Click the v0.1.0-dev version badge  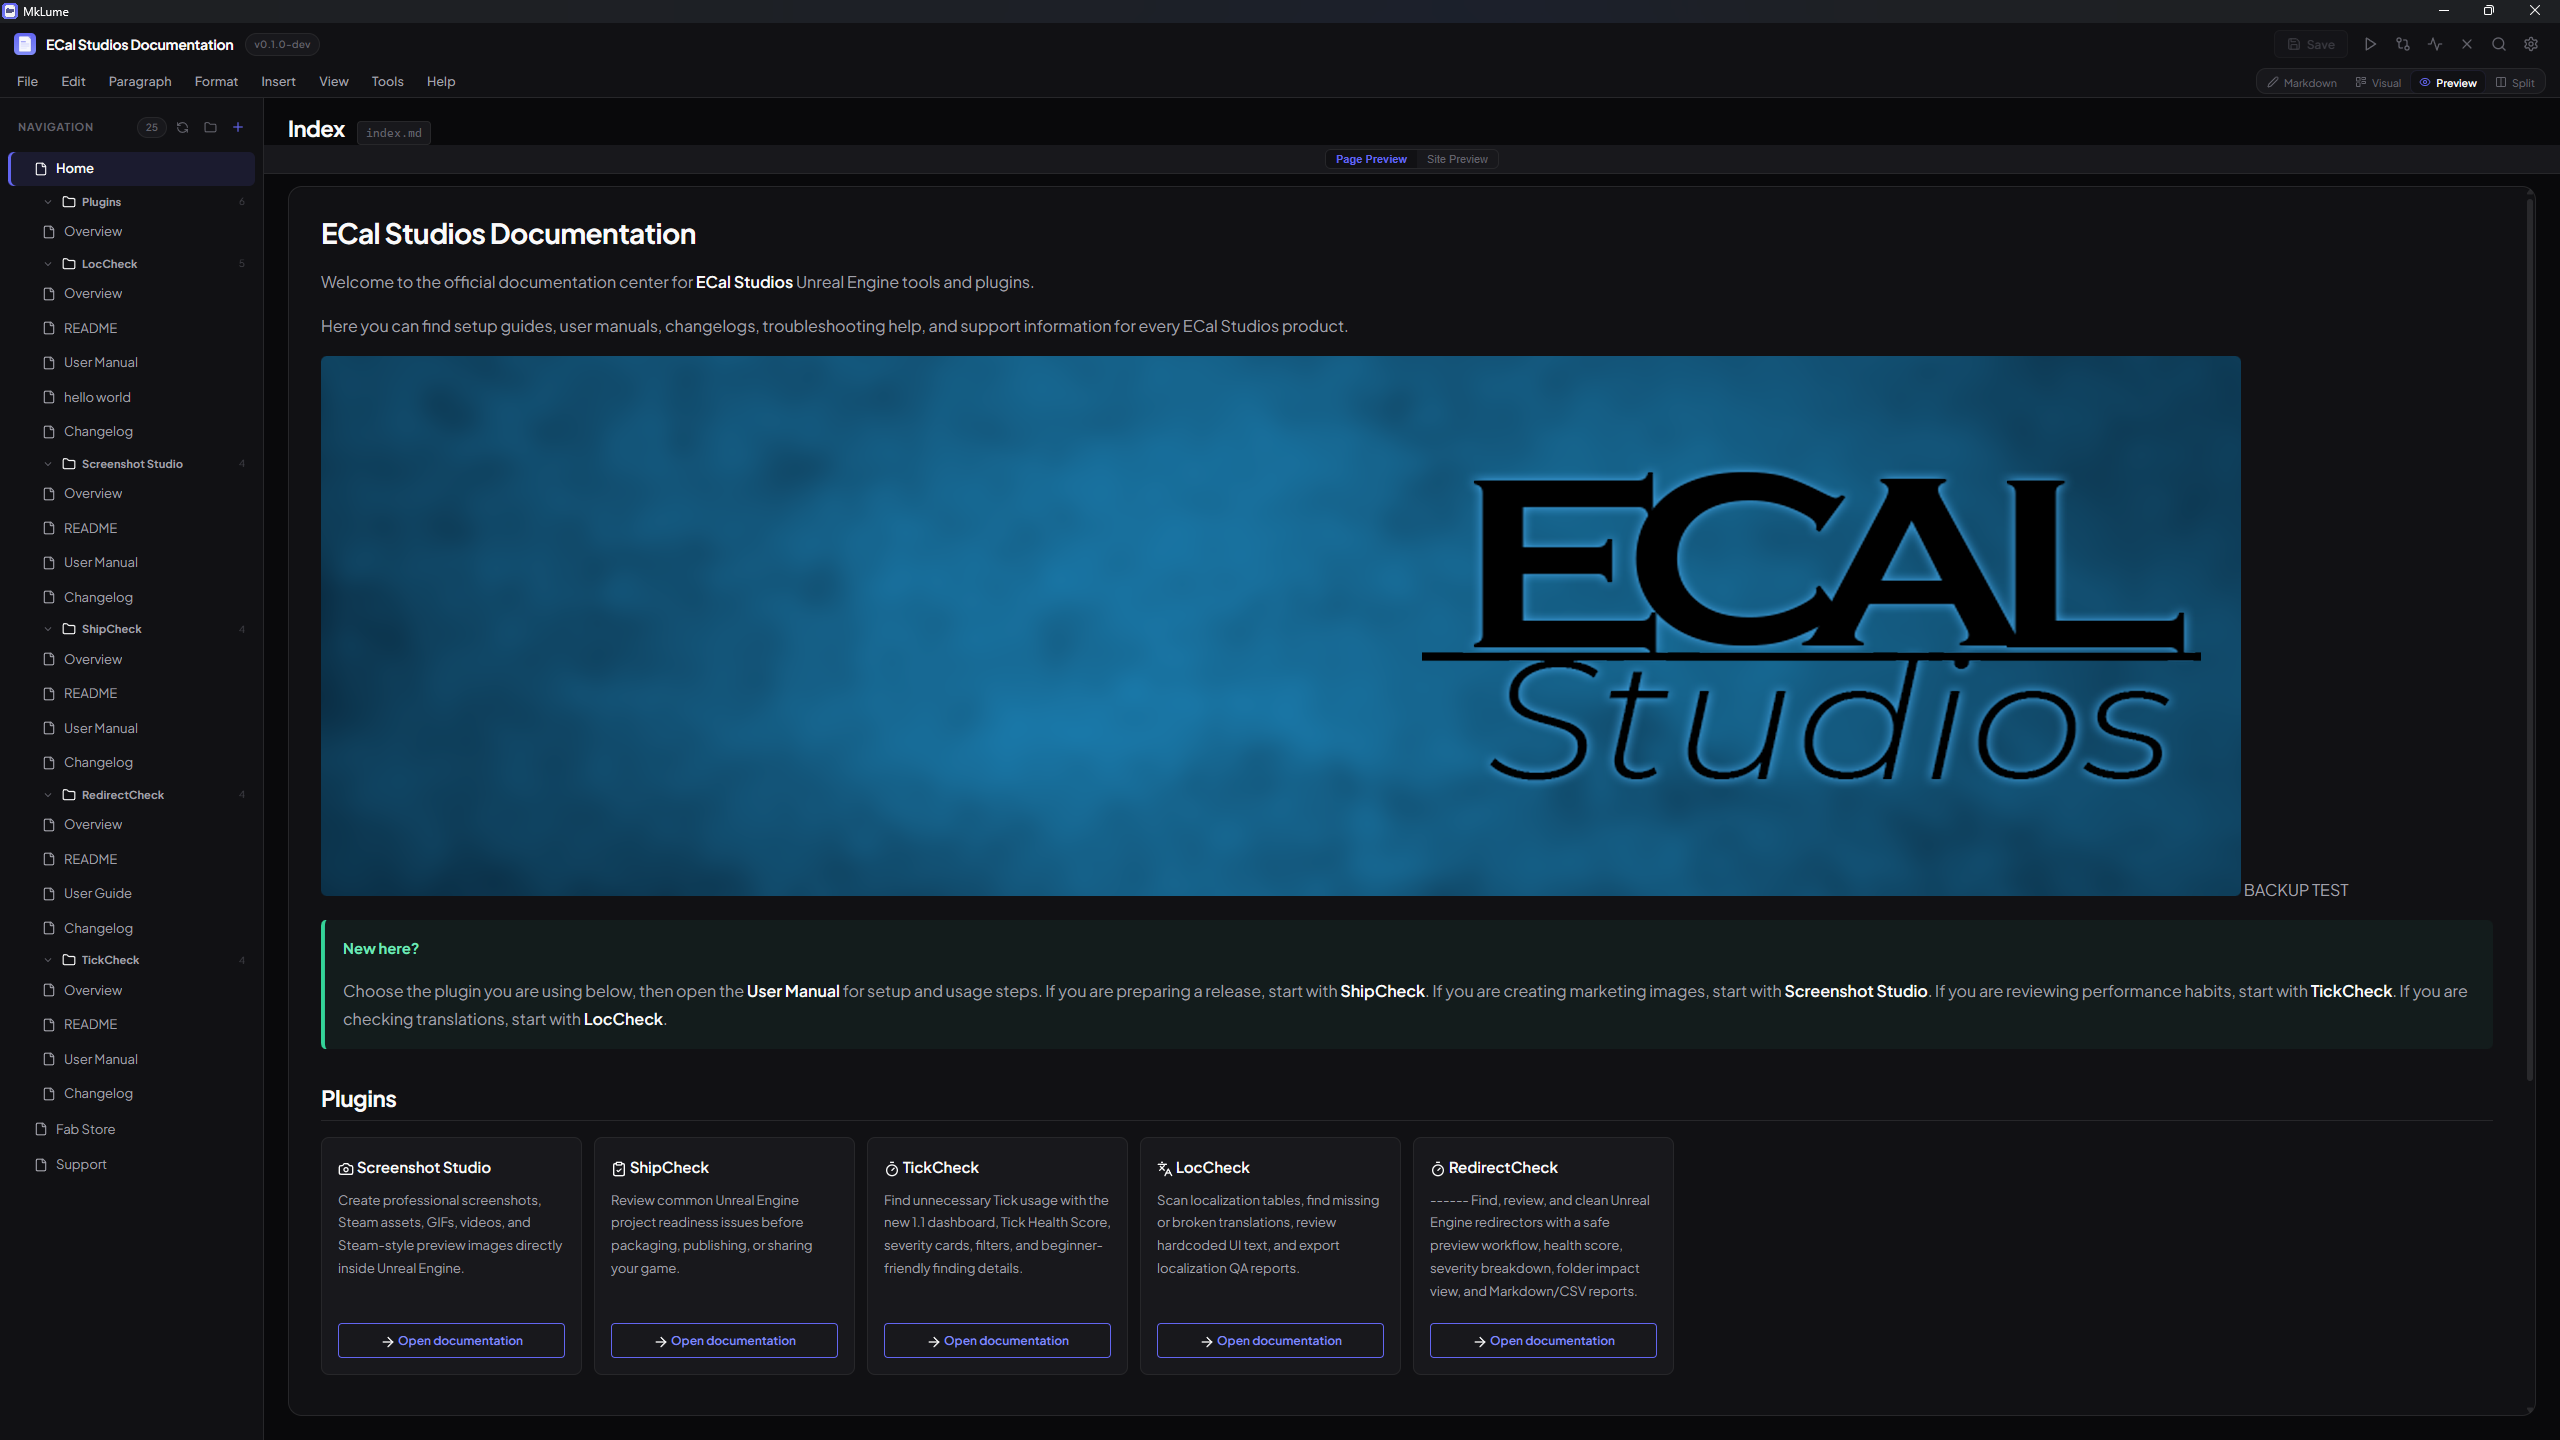tap(282, 44)
